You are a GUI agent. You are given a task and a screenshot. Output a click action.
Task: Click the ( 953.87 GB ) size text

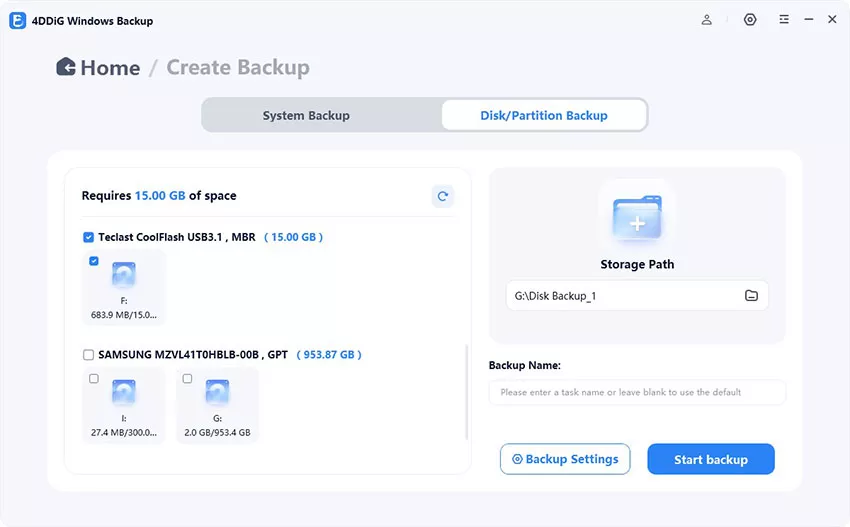coord(329,355)
